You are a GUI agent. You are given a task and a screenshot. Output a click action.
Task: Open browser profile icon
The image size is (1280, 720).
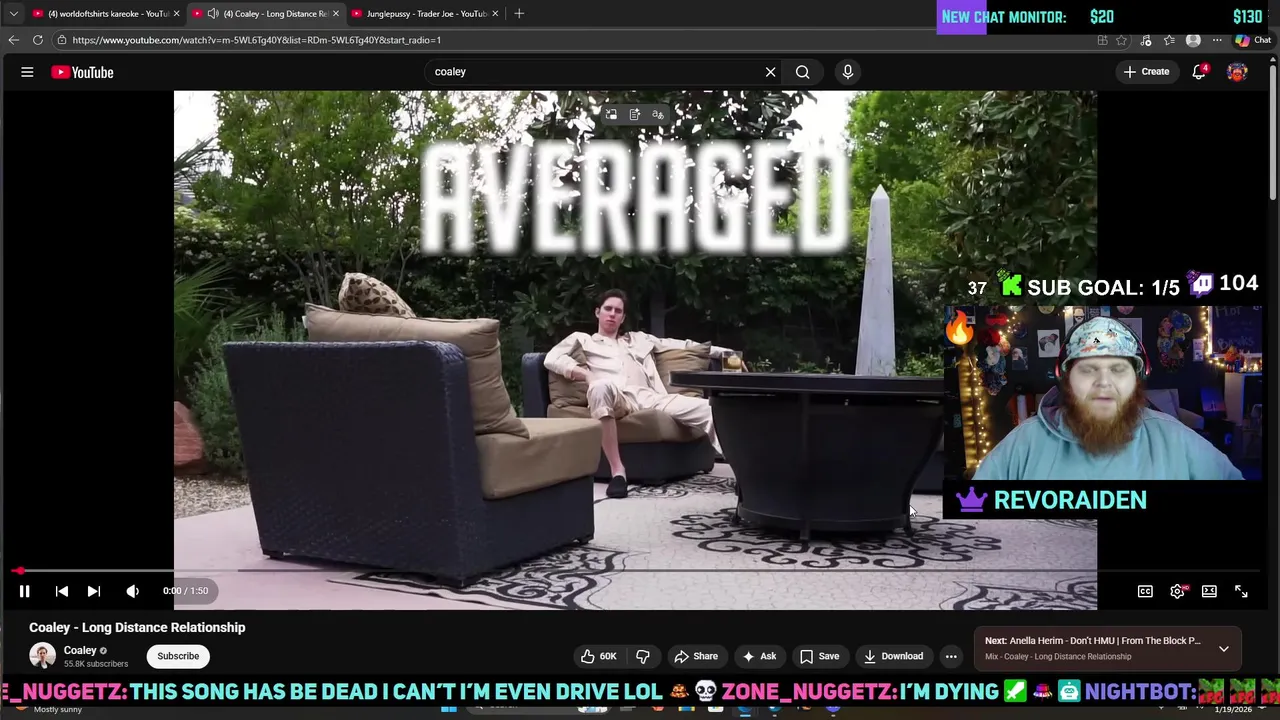click(1193, 40)
